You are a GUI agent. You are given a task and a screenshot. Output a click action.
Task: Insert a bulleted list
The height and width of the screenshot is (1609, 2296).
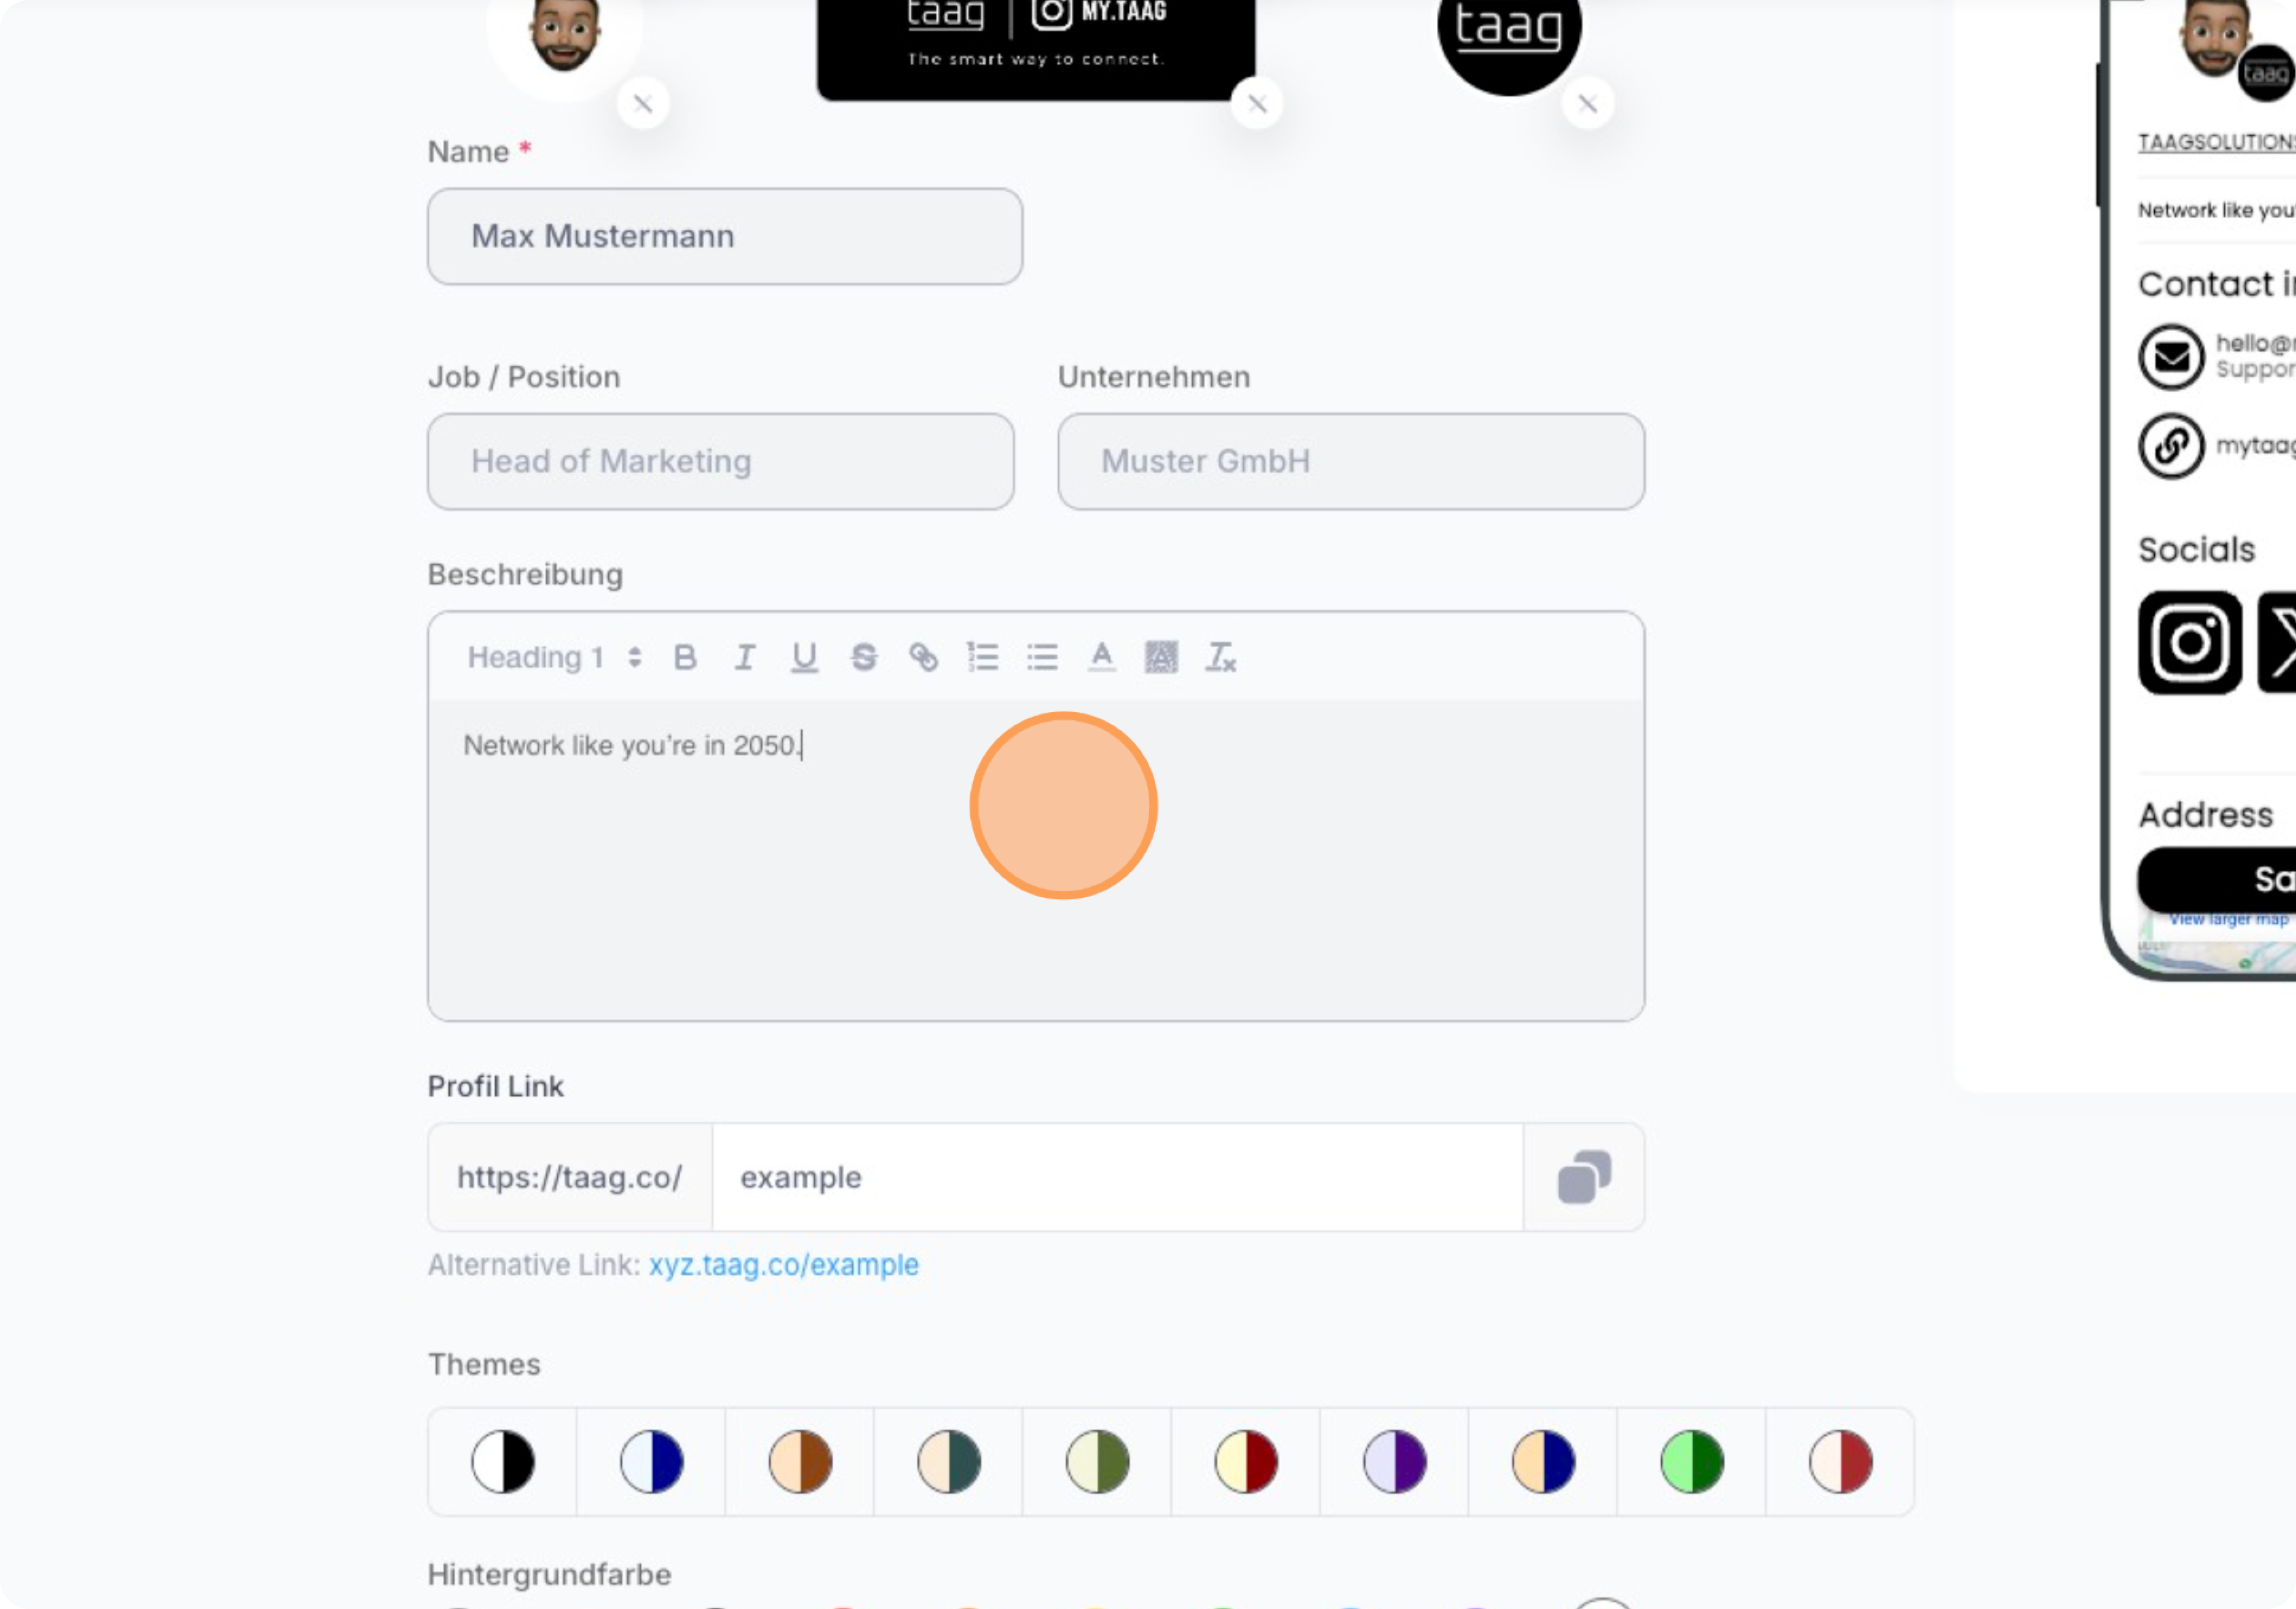click(x=1042, y=657)
